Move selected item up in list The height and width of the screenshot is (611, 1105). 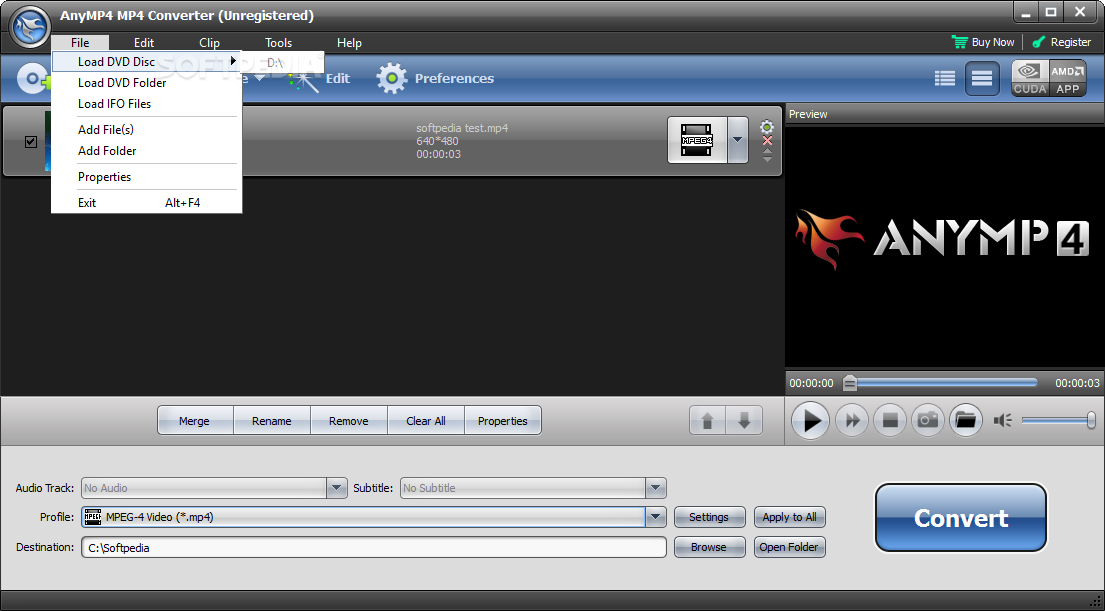pos(708,421)
